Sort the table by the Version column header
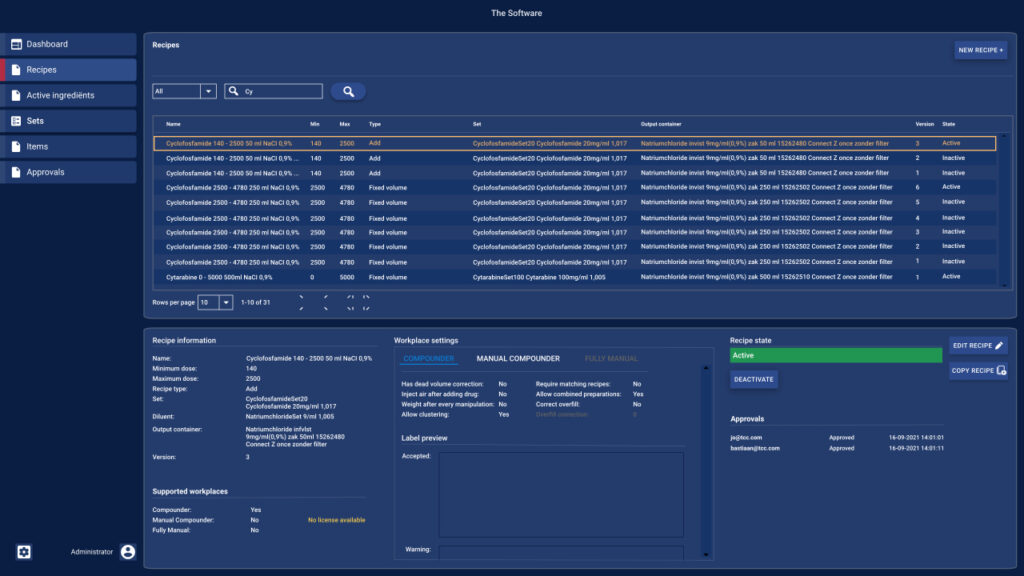 click(924, 124)
